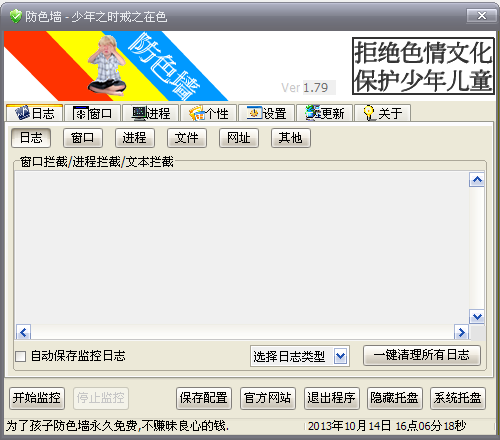Select the 其他 sub-category button
The width and height of the screenshot is (500, 440).
(291, 138)
